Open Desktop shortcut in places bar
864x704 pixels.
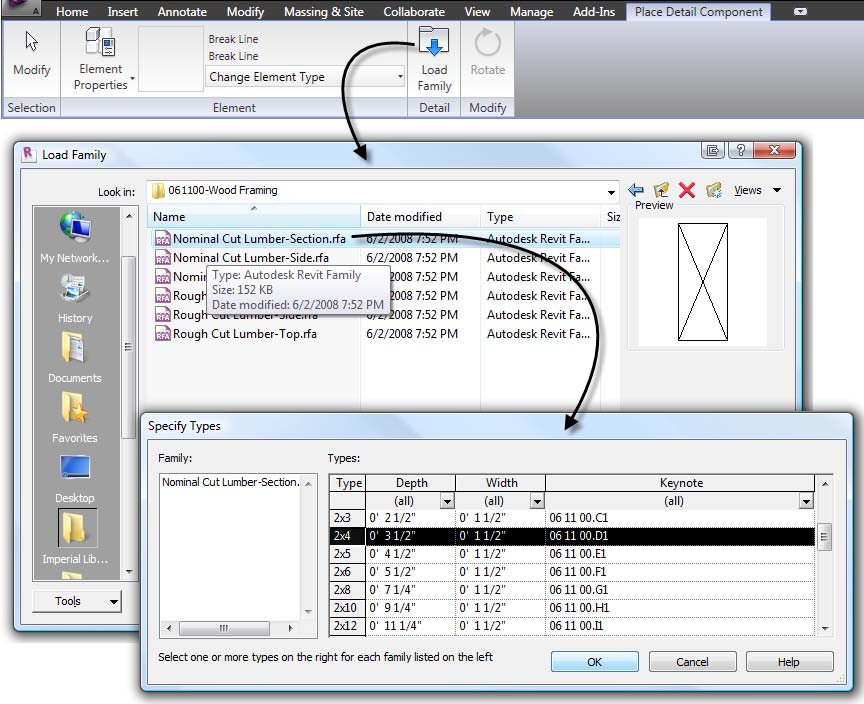pyautogui.click(x=75, y=478)
